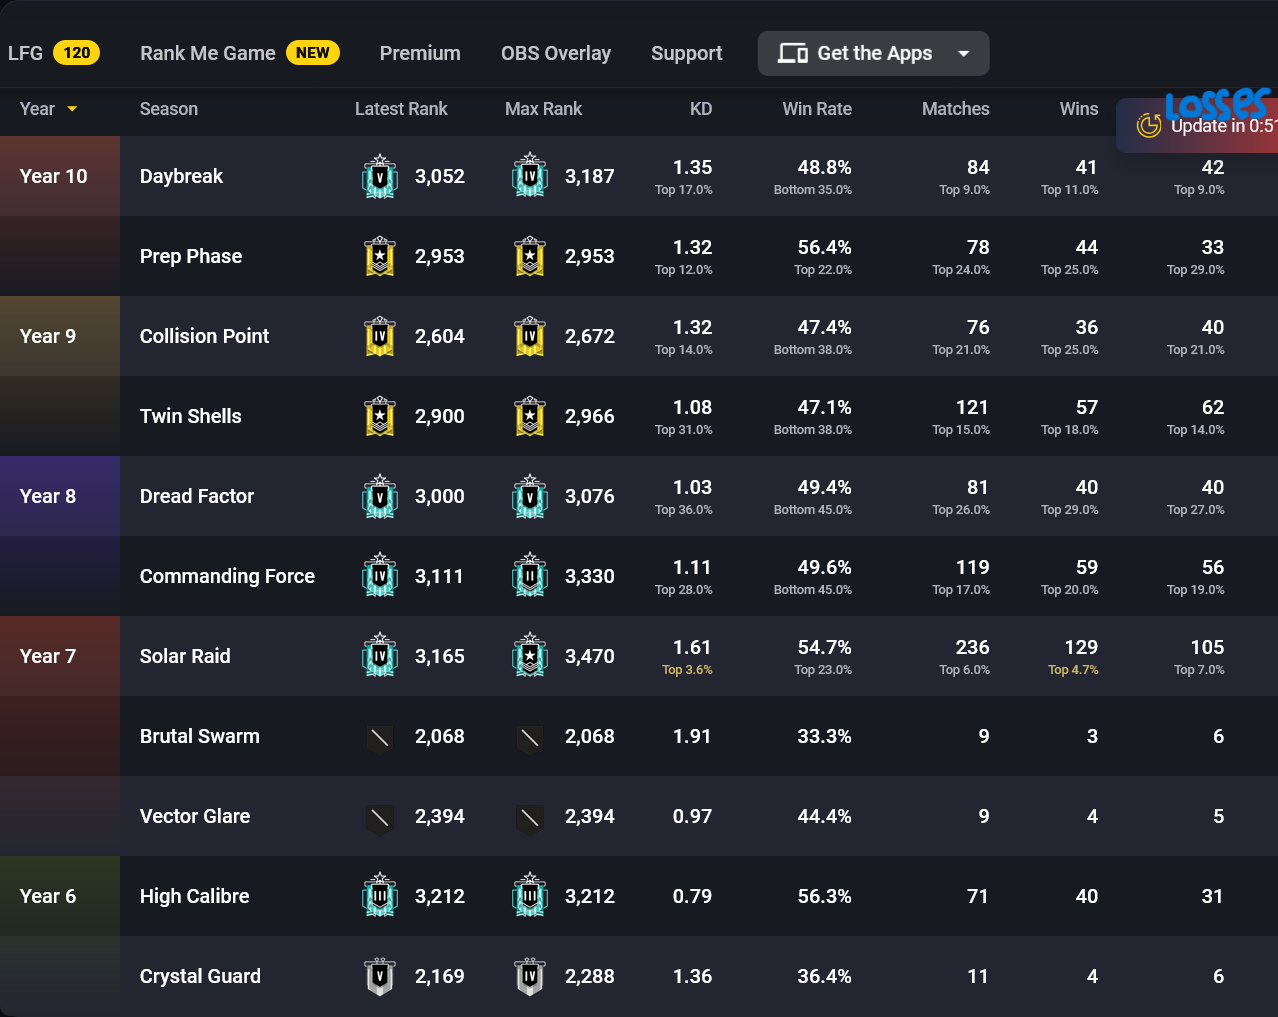
Task: Click Solar Raid Top 4.7% wins label
Action: (x=1073, y=670)
